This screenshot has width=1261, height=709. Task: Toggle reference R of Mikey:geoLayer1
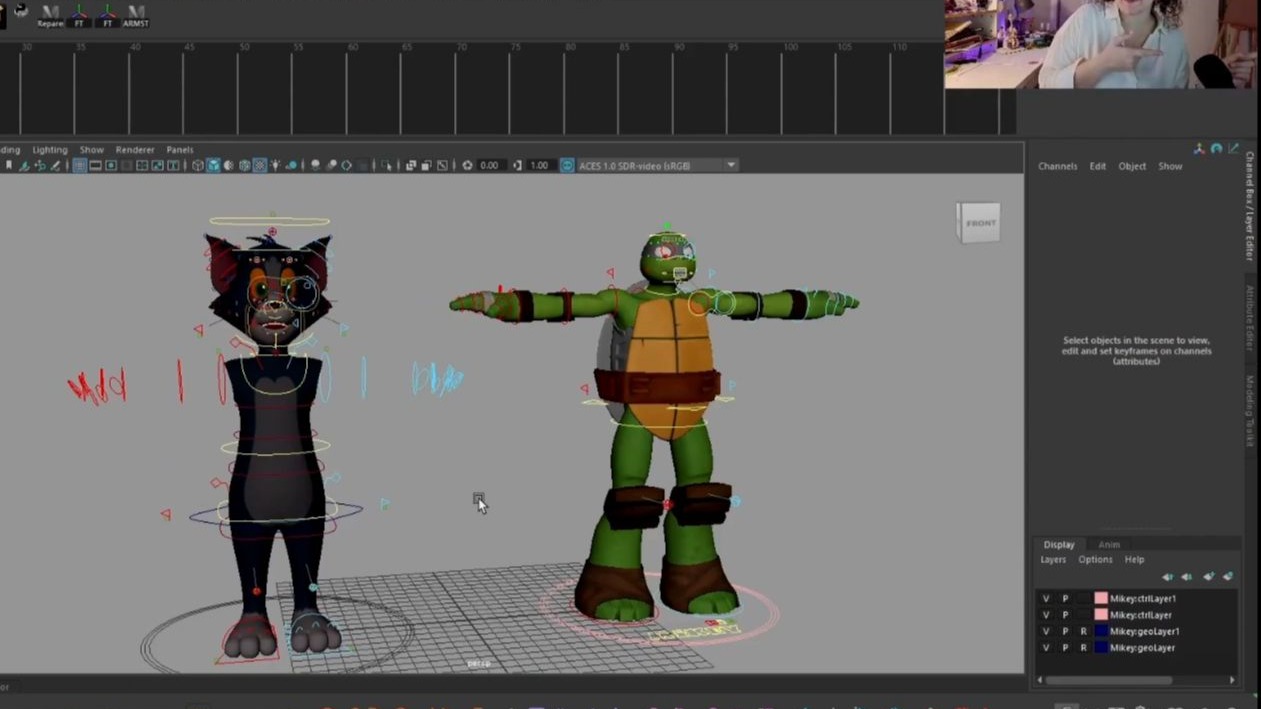[x=1083, y=631]
